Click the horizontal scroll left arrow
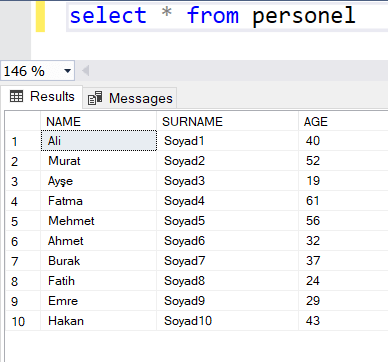This screenshot has height=362, width=388. pos(85,71)
